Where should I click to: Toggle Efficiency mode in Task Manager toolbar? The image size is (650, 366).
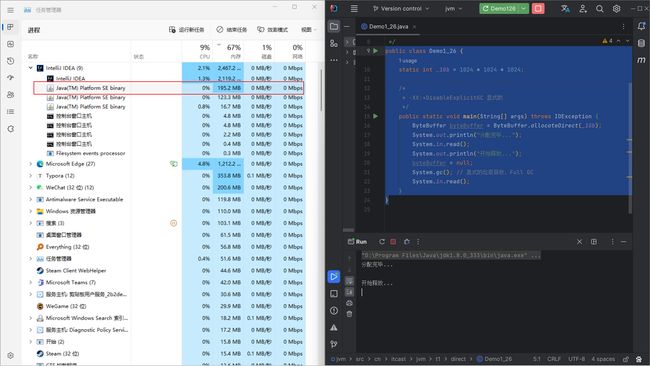tap(272, 30)
